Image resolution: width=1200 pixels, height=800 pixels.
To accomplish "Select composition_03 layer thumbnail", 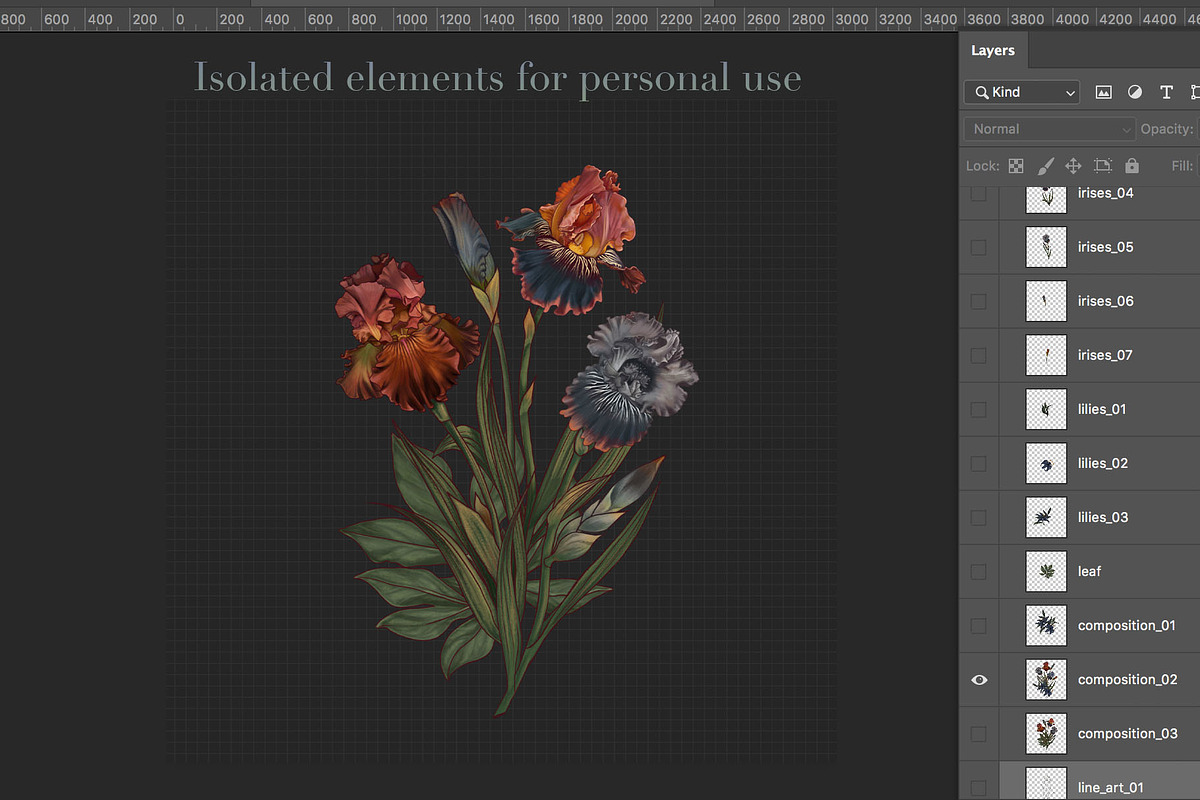I will pyautogui.click(x=1046, y=733).
